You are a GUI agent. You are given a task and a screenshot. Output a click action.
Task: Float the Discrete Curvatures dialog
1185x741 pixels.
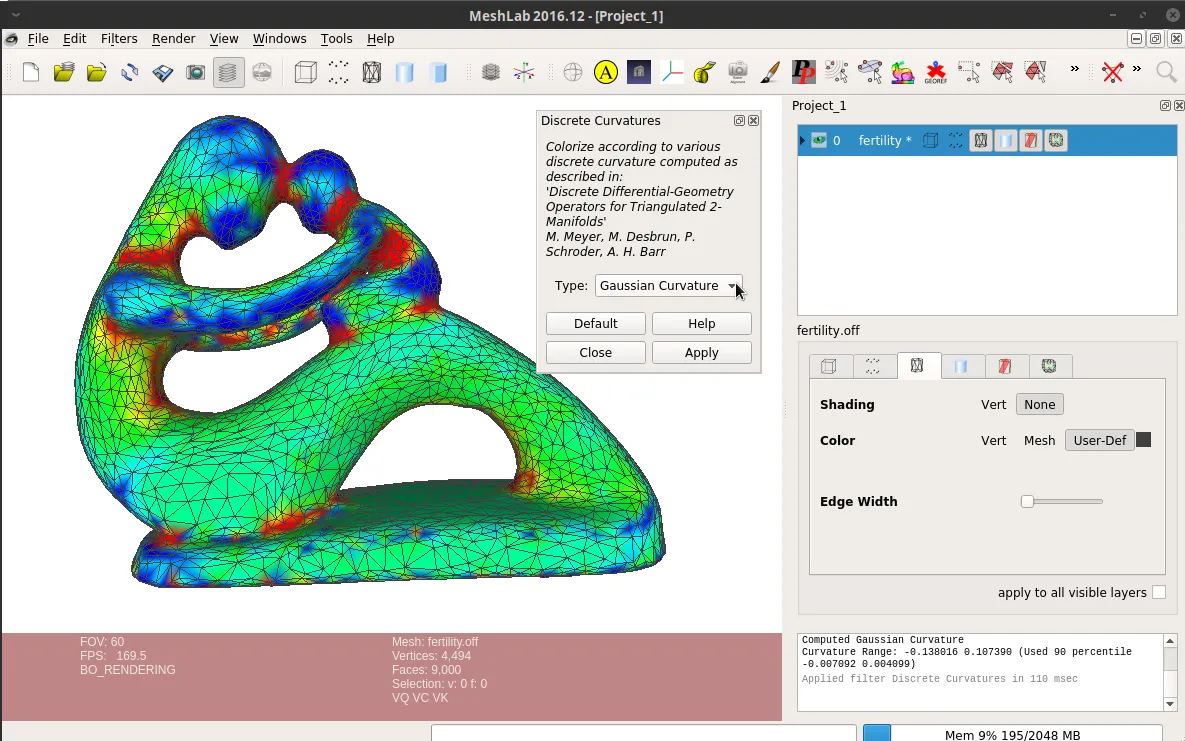point(739,121)
